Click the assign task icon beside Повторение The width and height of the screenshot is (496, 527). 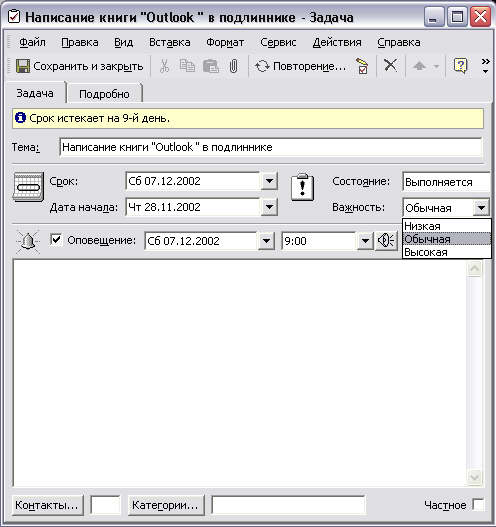(x=362, y=66)
